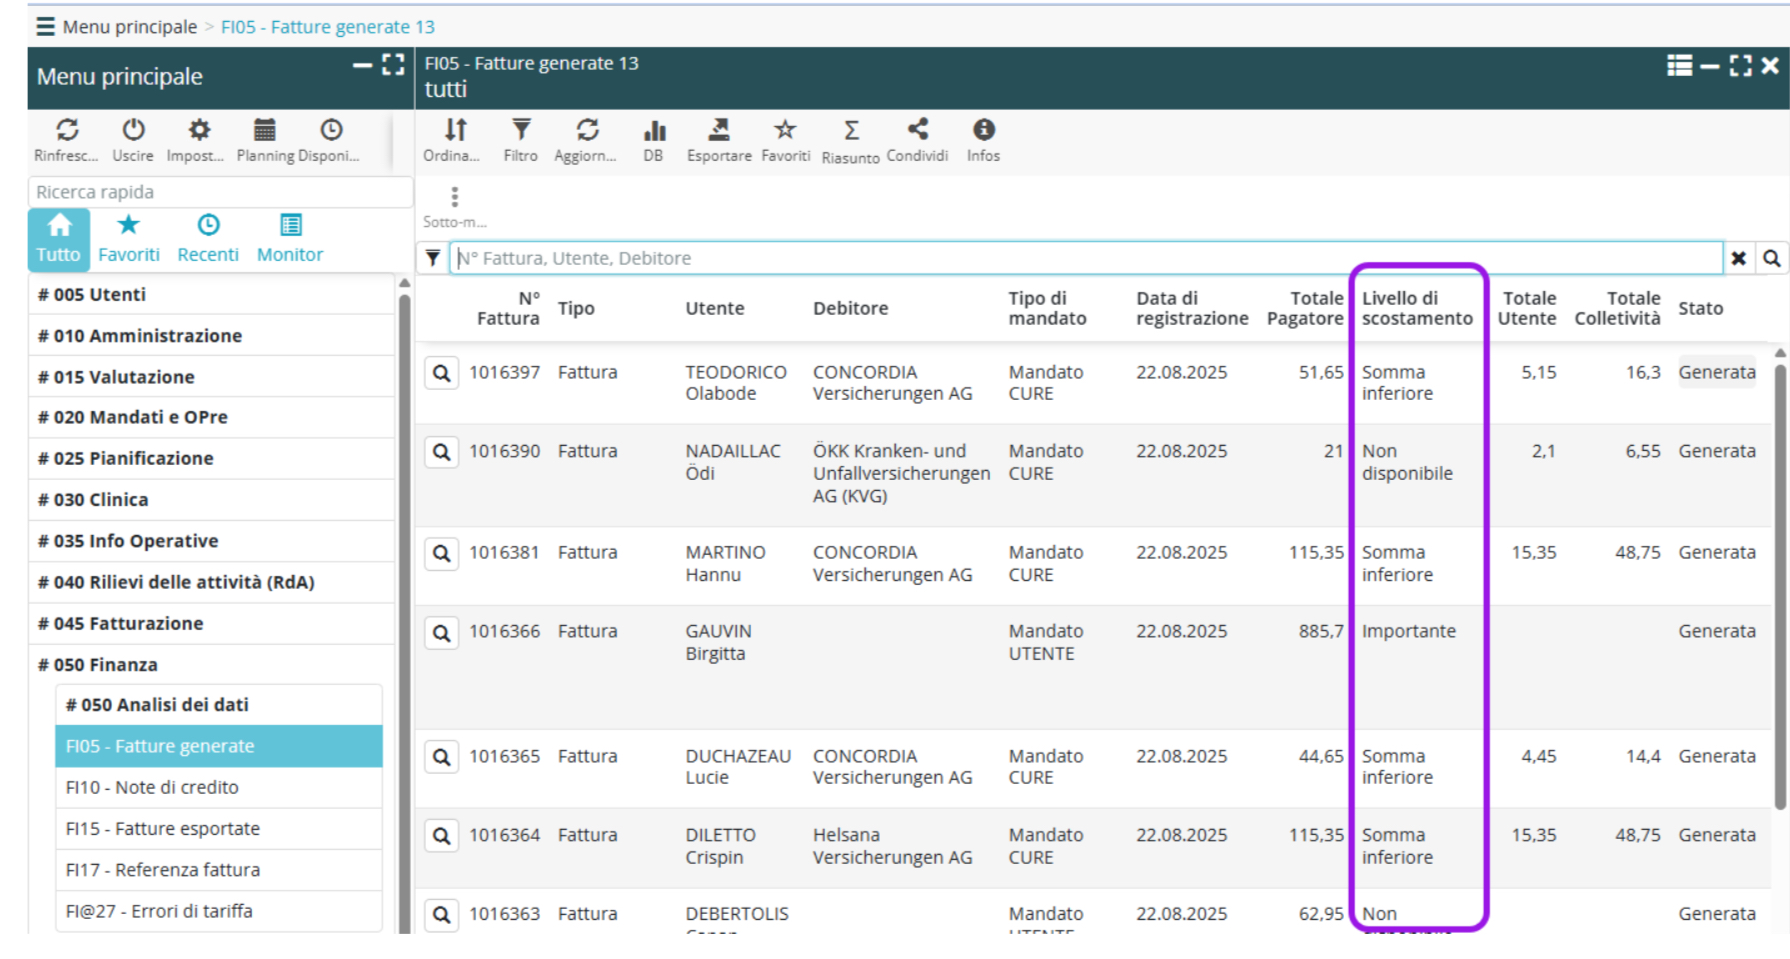The image size is (1790, 959).
Task: Open the DB chart icon
Action: click(x=654, y=131)
